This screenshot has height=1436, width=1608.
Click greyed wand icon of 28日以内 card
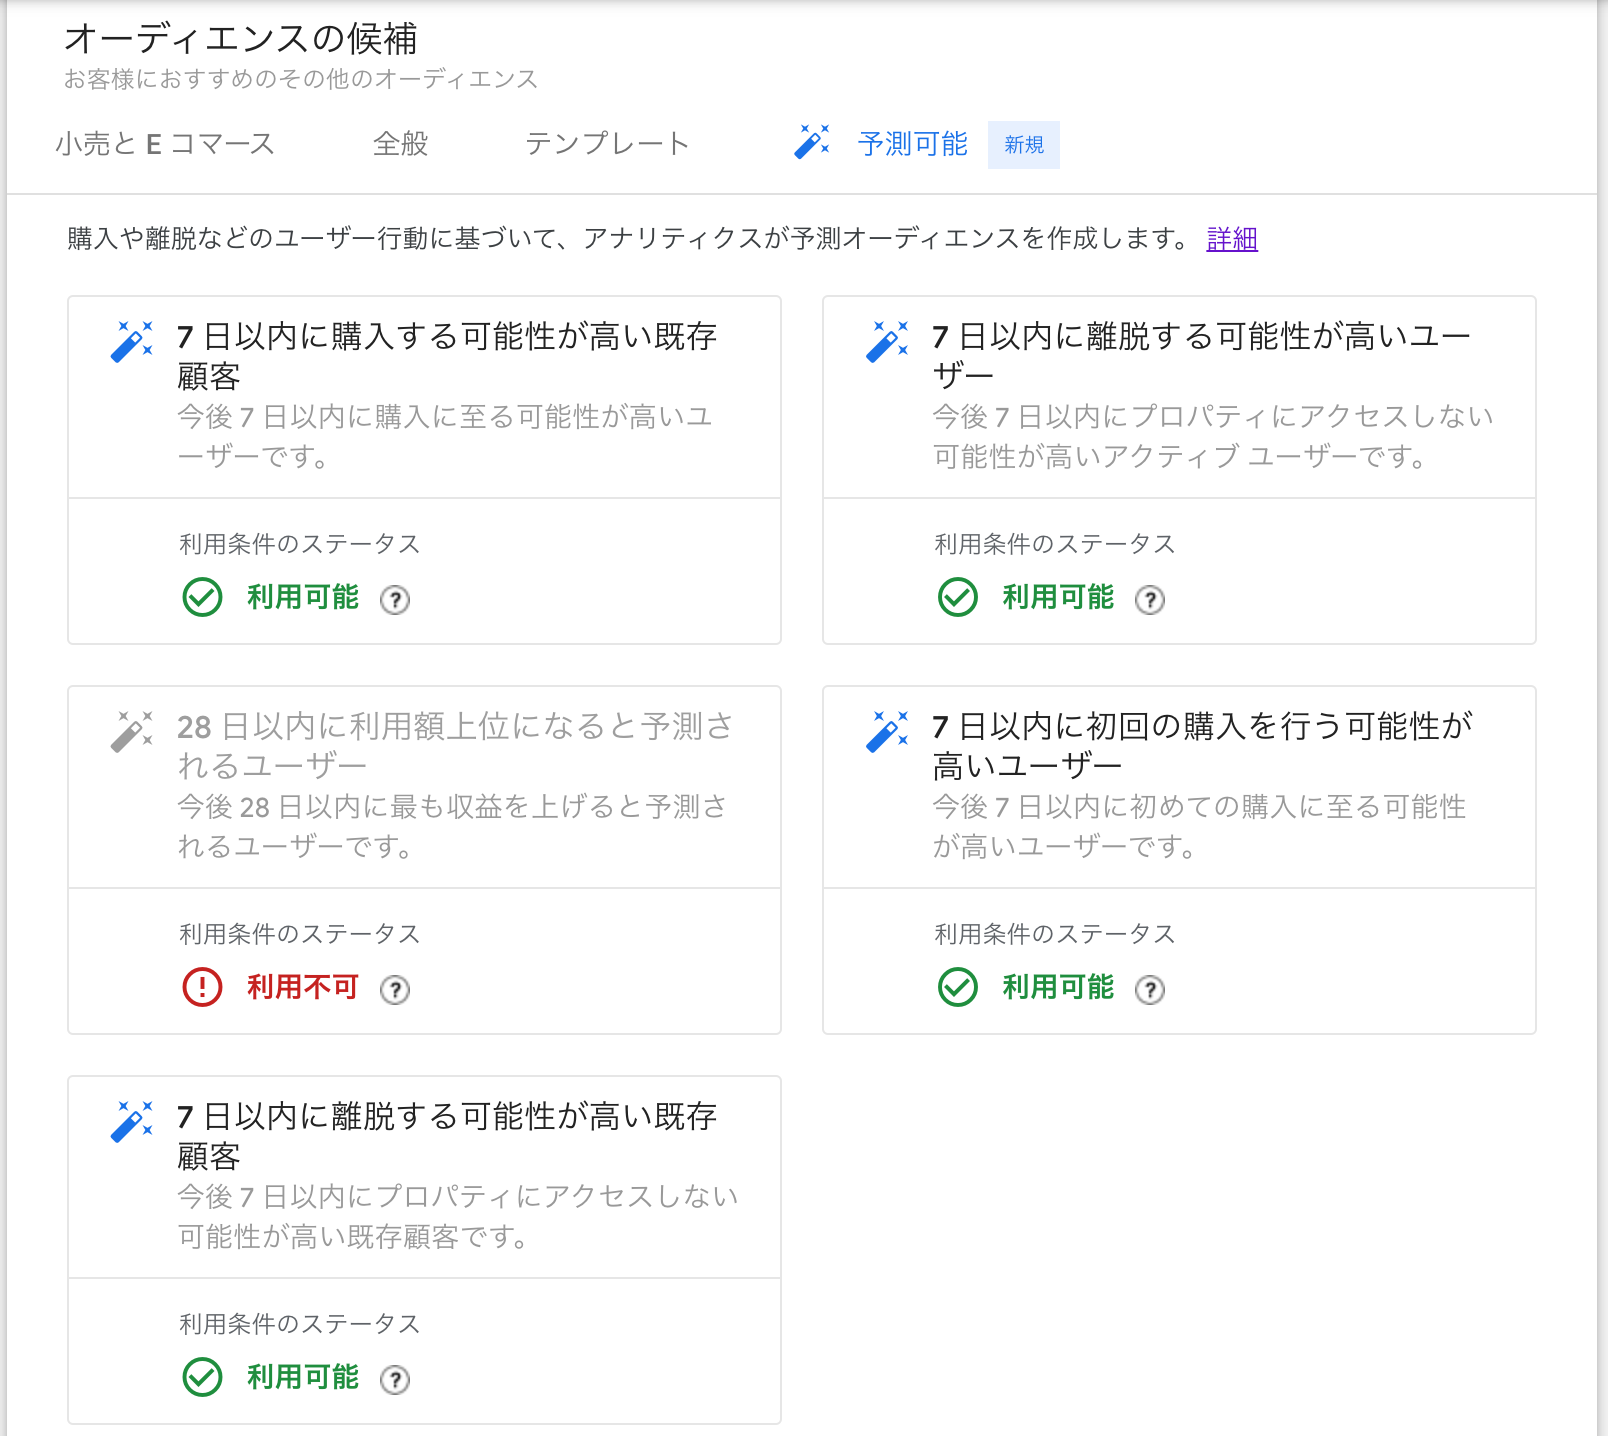pyautogui.click(x=132, y=731)
